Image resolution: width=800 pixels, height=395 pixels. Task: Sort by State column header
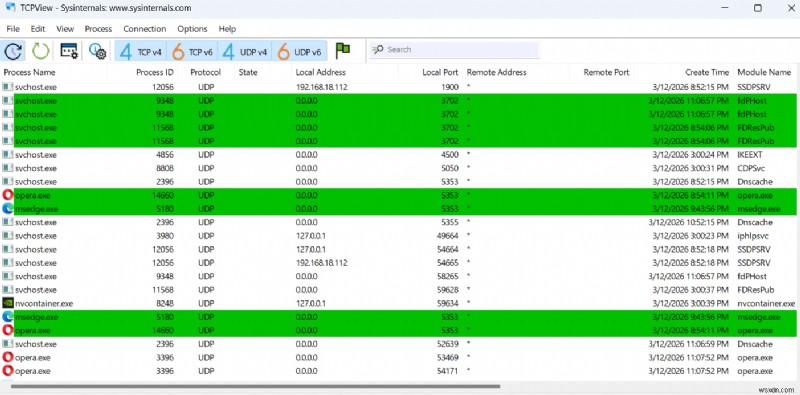click(x=248, y=72)
